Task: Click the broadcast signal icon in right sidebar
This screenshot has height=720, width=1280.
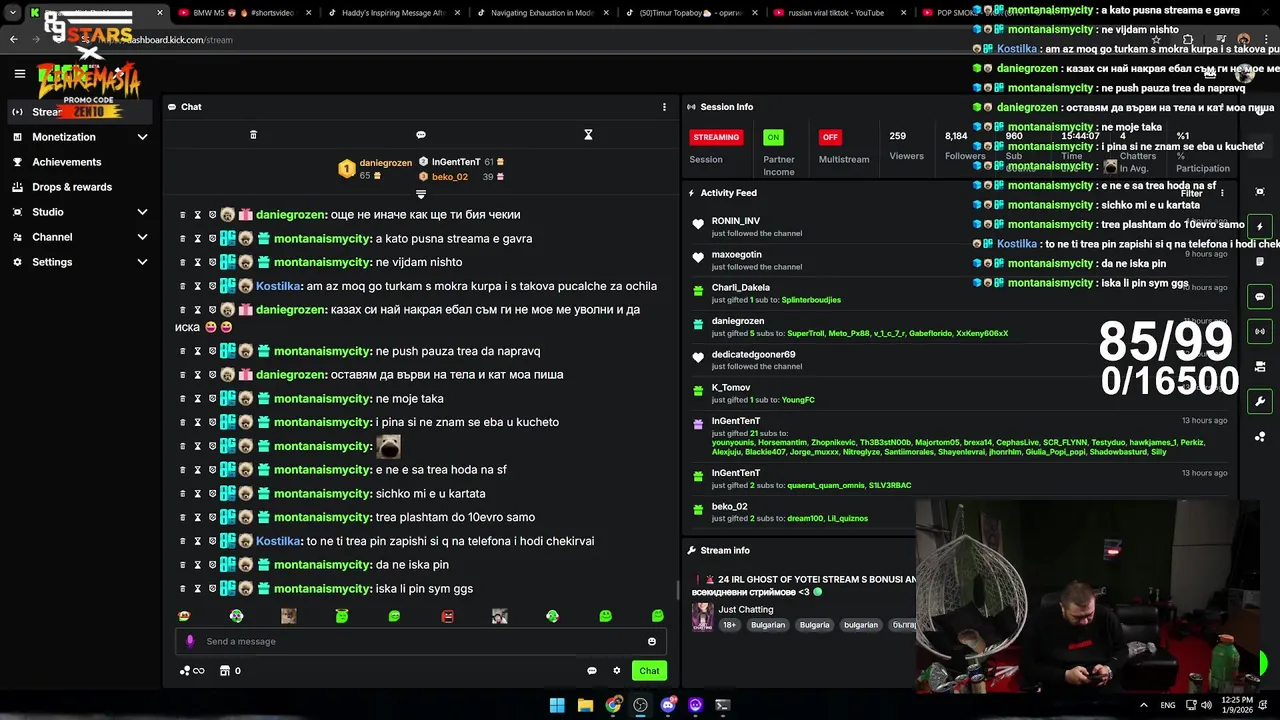Action: pyautogui.click(x=1260, y=331)
